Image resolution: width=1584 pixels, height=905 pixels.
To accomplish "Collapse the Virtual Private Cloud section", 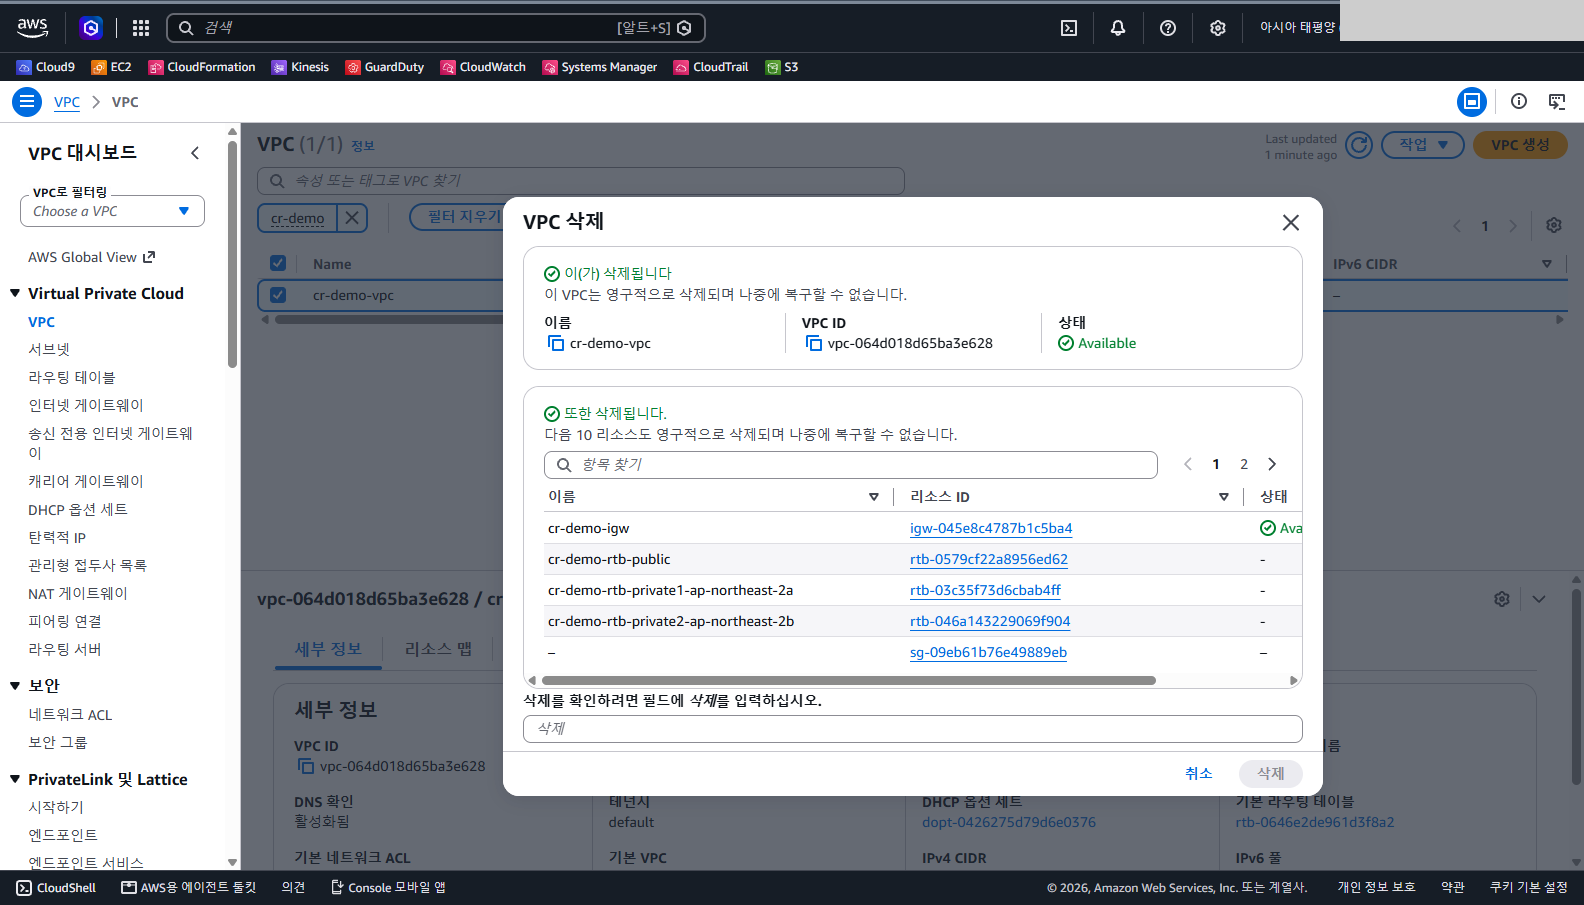I will [15, 293].
